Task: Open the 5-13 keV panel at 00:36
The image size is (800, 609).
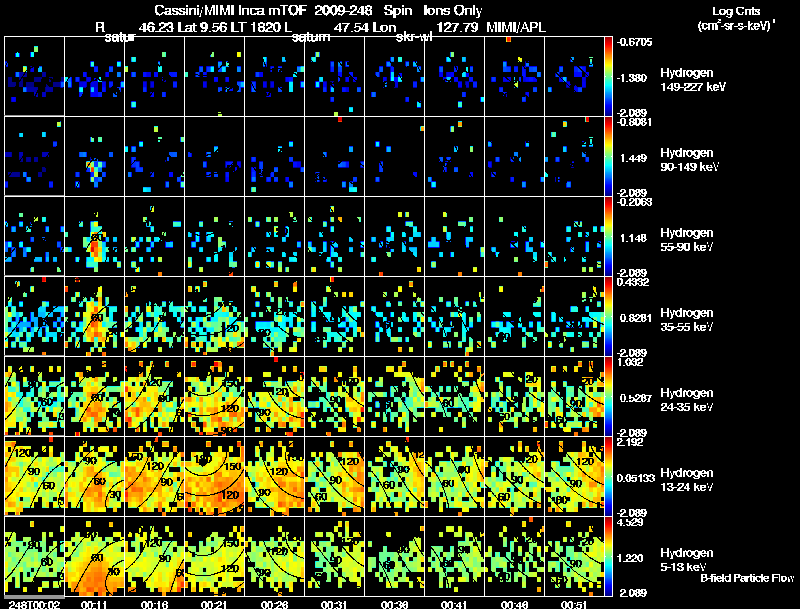Action: click(x=394, y=556)
